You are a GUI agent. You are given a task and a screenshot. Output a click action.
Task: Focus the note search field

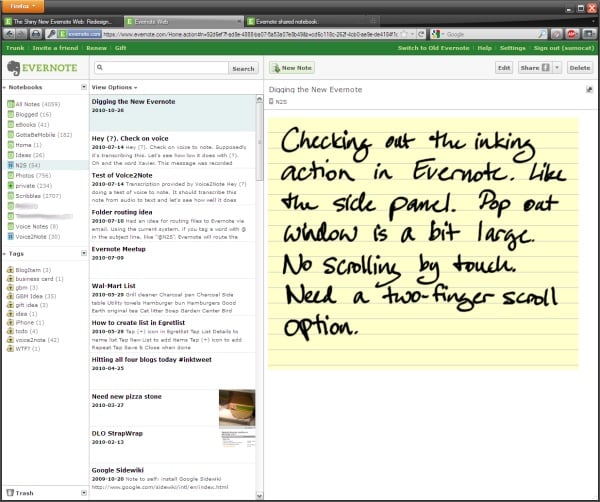point(161,68)
